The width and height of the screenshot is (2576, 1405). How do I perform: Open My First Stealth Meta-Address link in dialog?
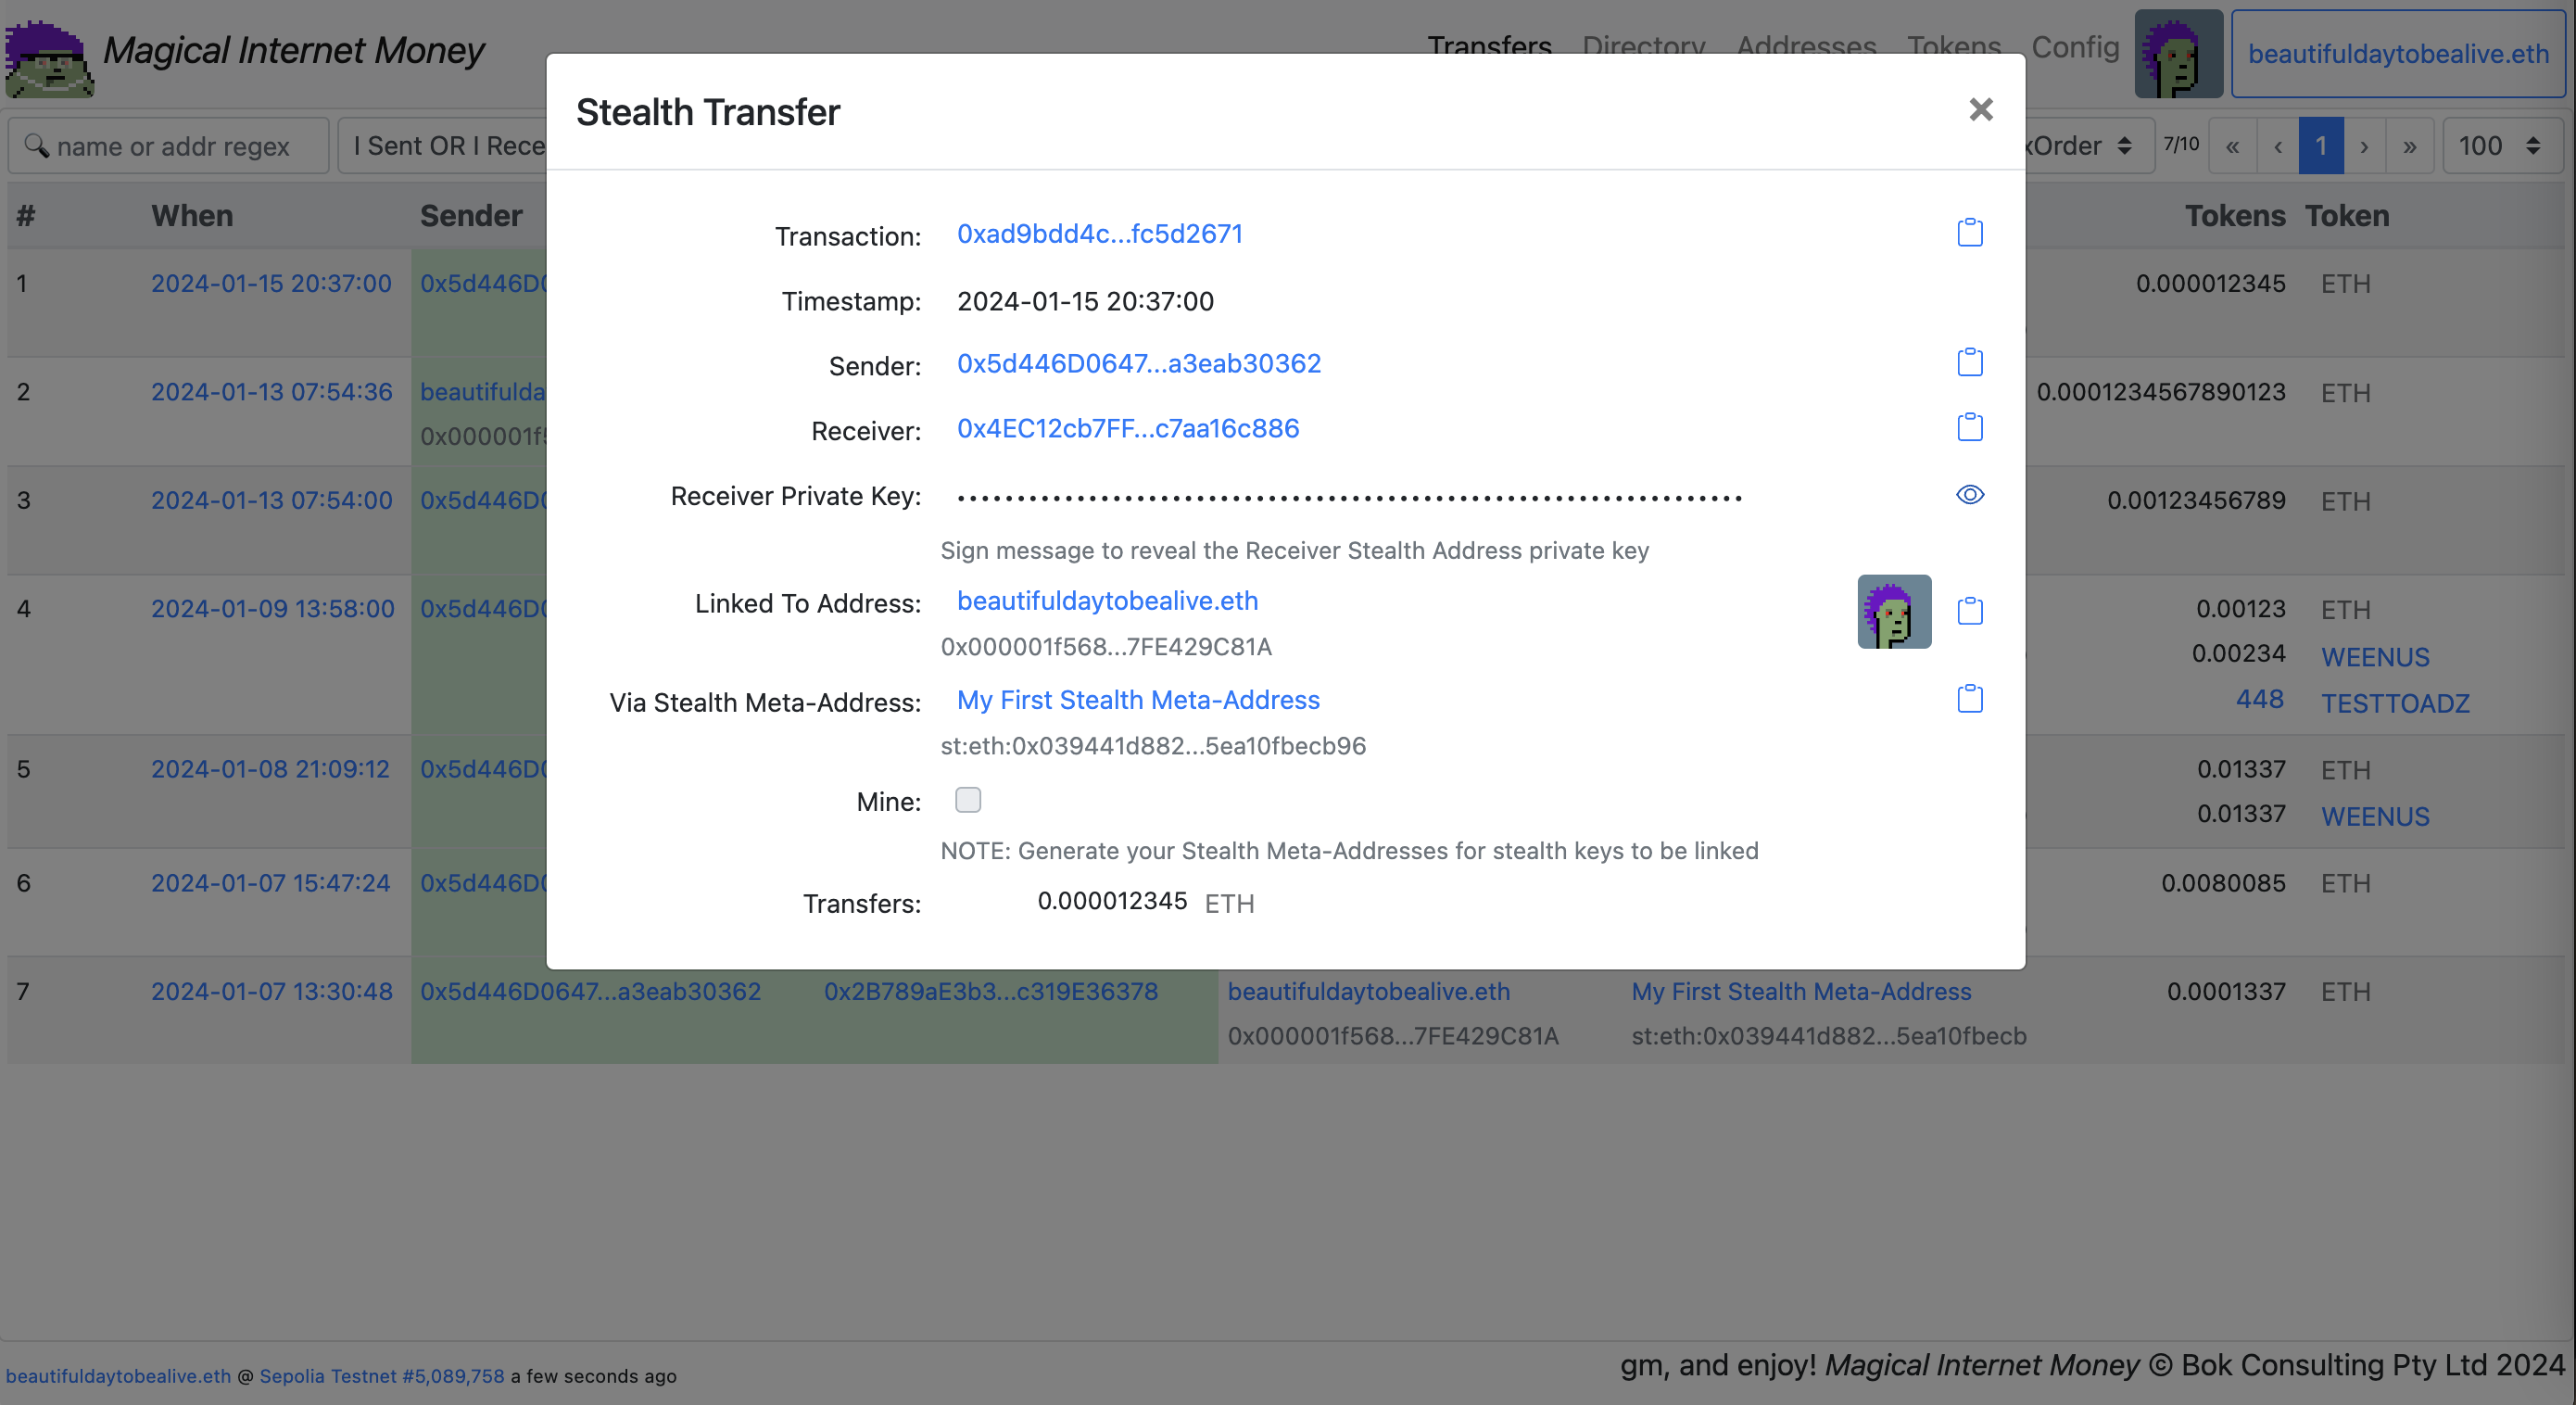(1137, 700)
